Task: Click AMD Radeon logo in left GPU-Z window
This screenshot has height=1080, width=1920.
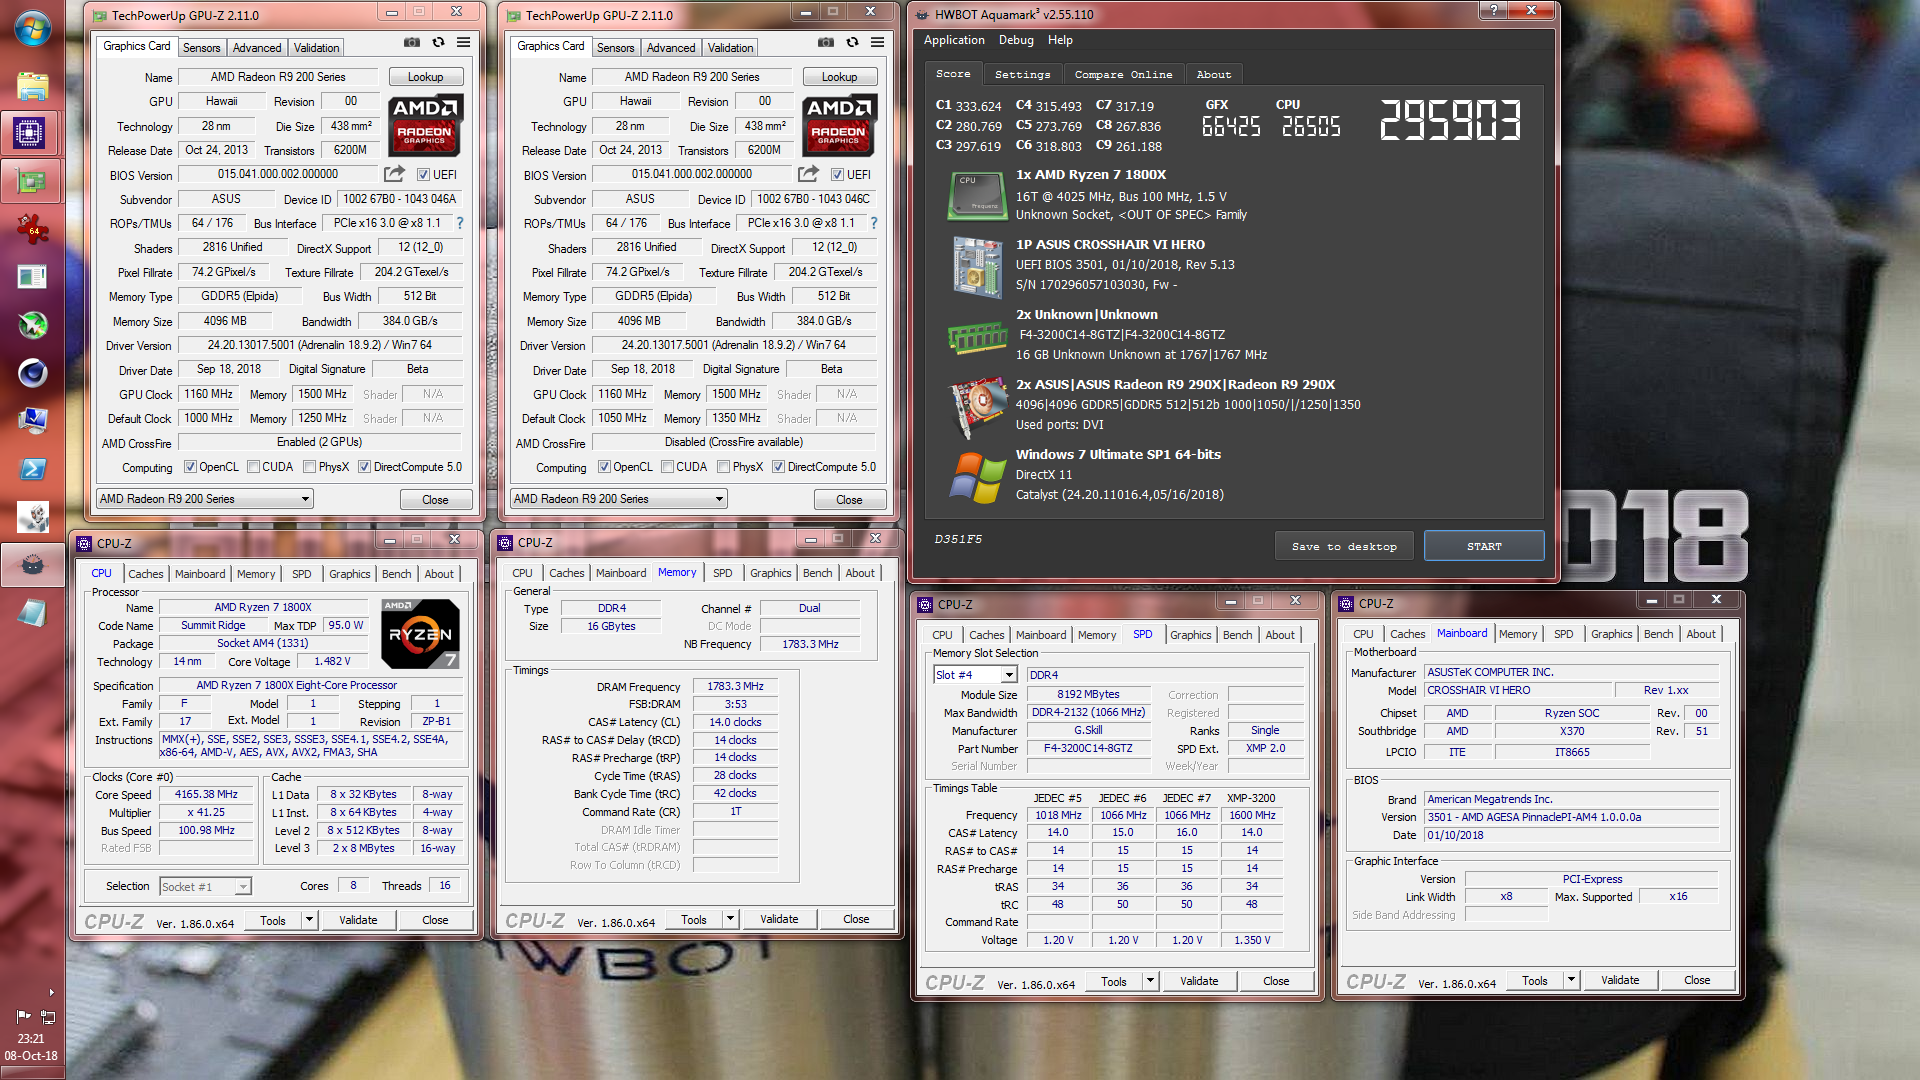Action: [x=424, y=125]
